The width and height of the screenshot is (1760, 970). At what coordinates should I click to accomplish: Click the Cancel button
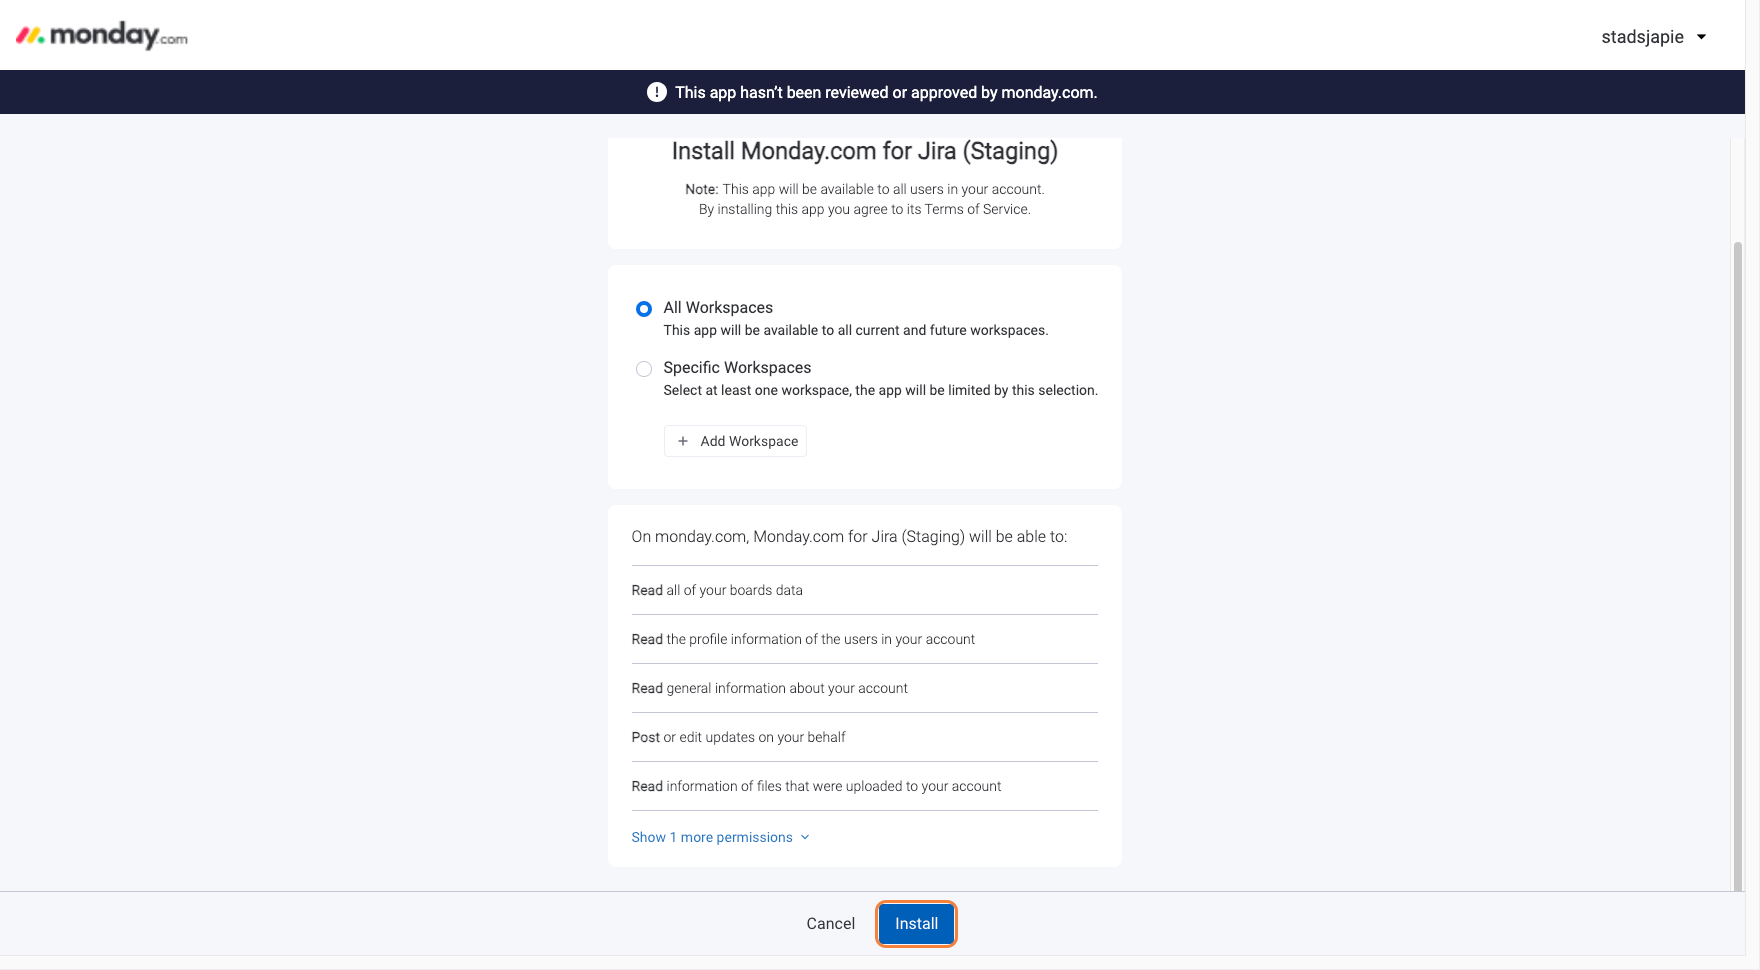pos(830,924)
